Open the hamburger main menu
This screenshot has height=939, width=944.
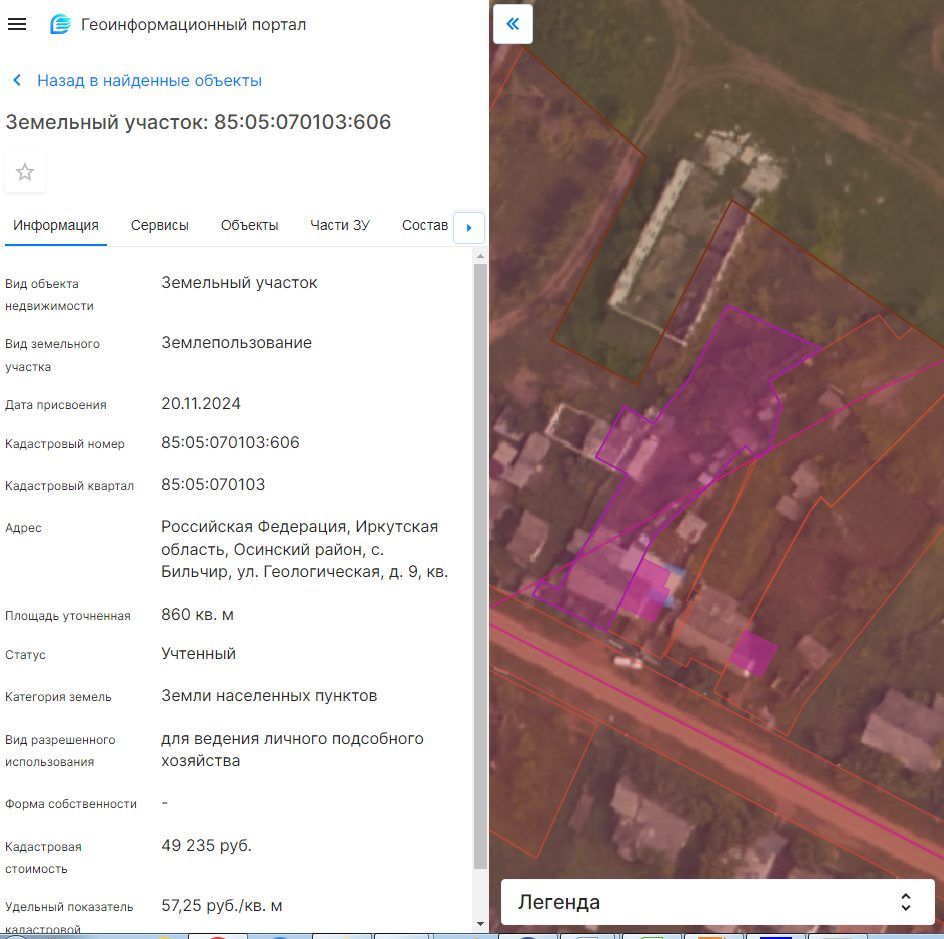pyautogui.click(x=17, y=24)
